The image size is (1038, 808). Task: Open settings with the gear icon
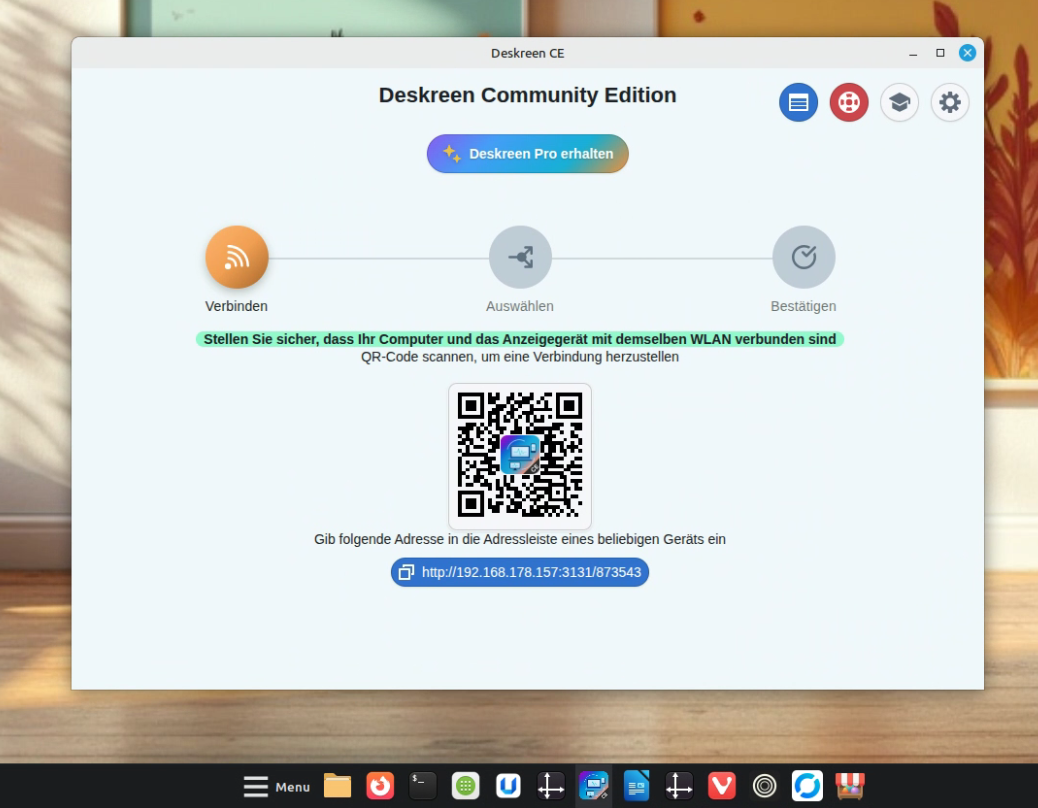(x=949, y=102)
